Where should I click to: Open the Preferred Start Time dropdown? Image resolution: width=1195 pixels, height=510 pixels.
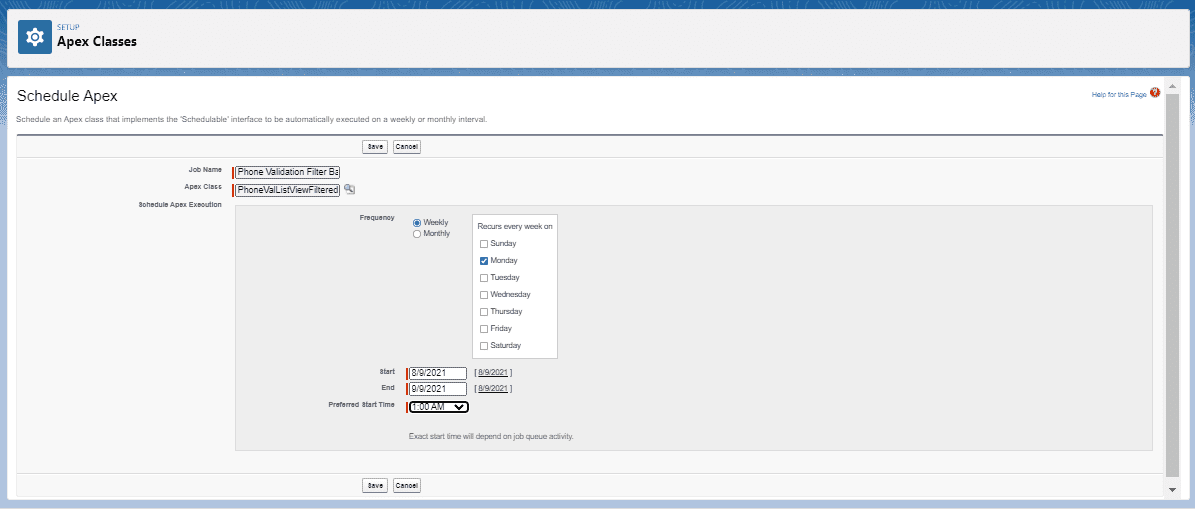pos(439,407)
